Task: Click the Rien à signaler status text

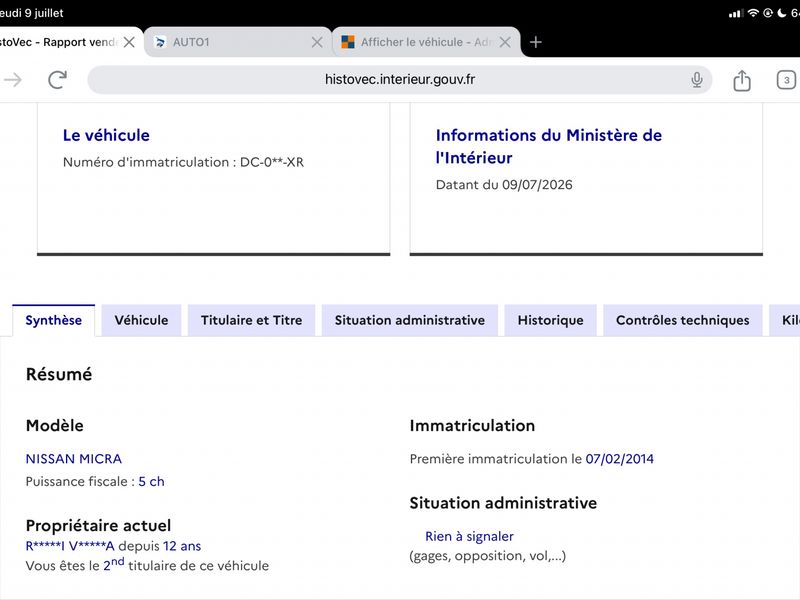Action: coord(469,536)
